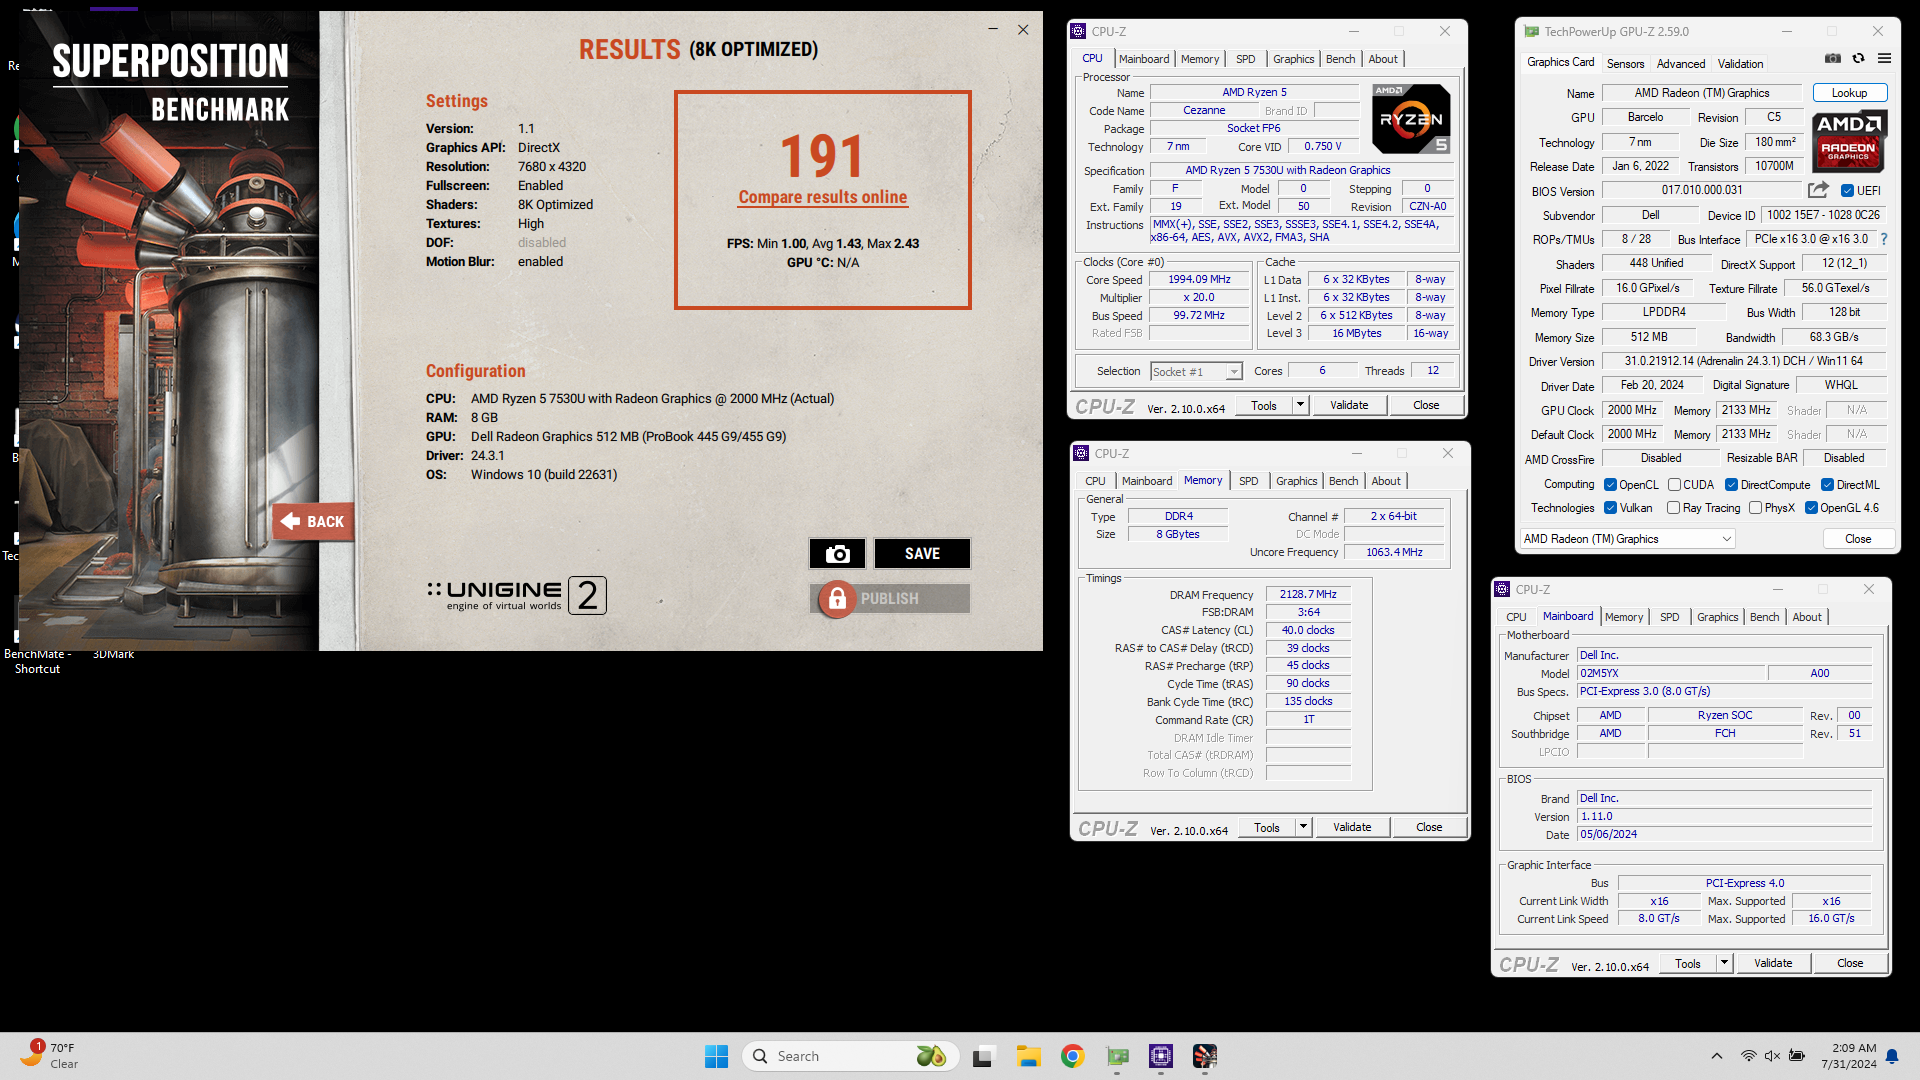Open Windows Start menu
This screenshot has width=1920, height=1080.
tap(716, 1056)
